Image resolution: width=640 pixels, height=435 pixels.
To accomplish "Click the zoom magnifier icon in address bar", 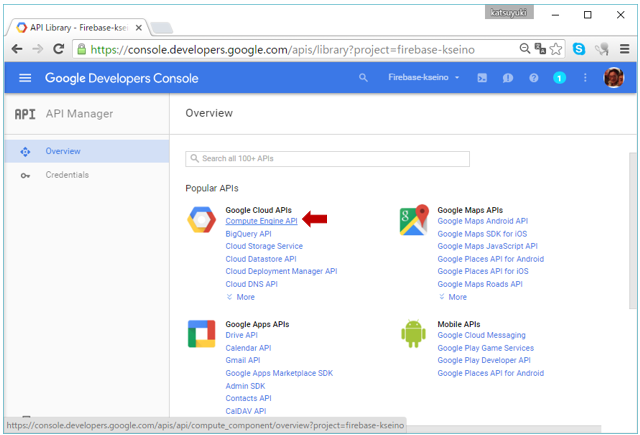I will coord(524,49).
